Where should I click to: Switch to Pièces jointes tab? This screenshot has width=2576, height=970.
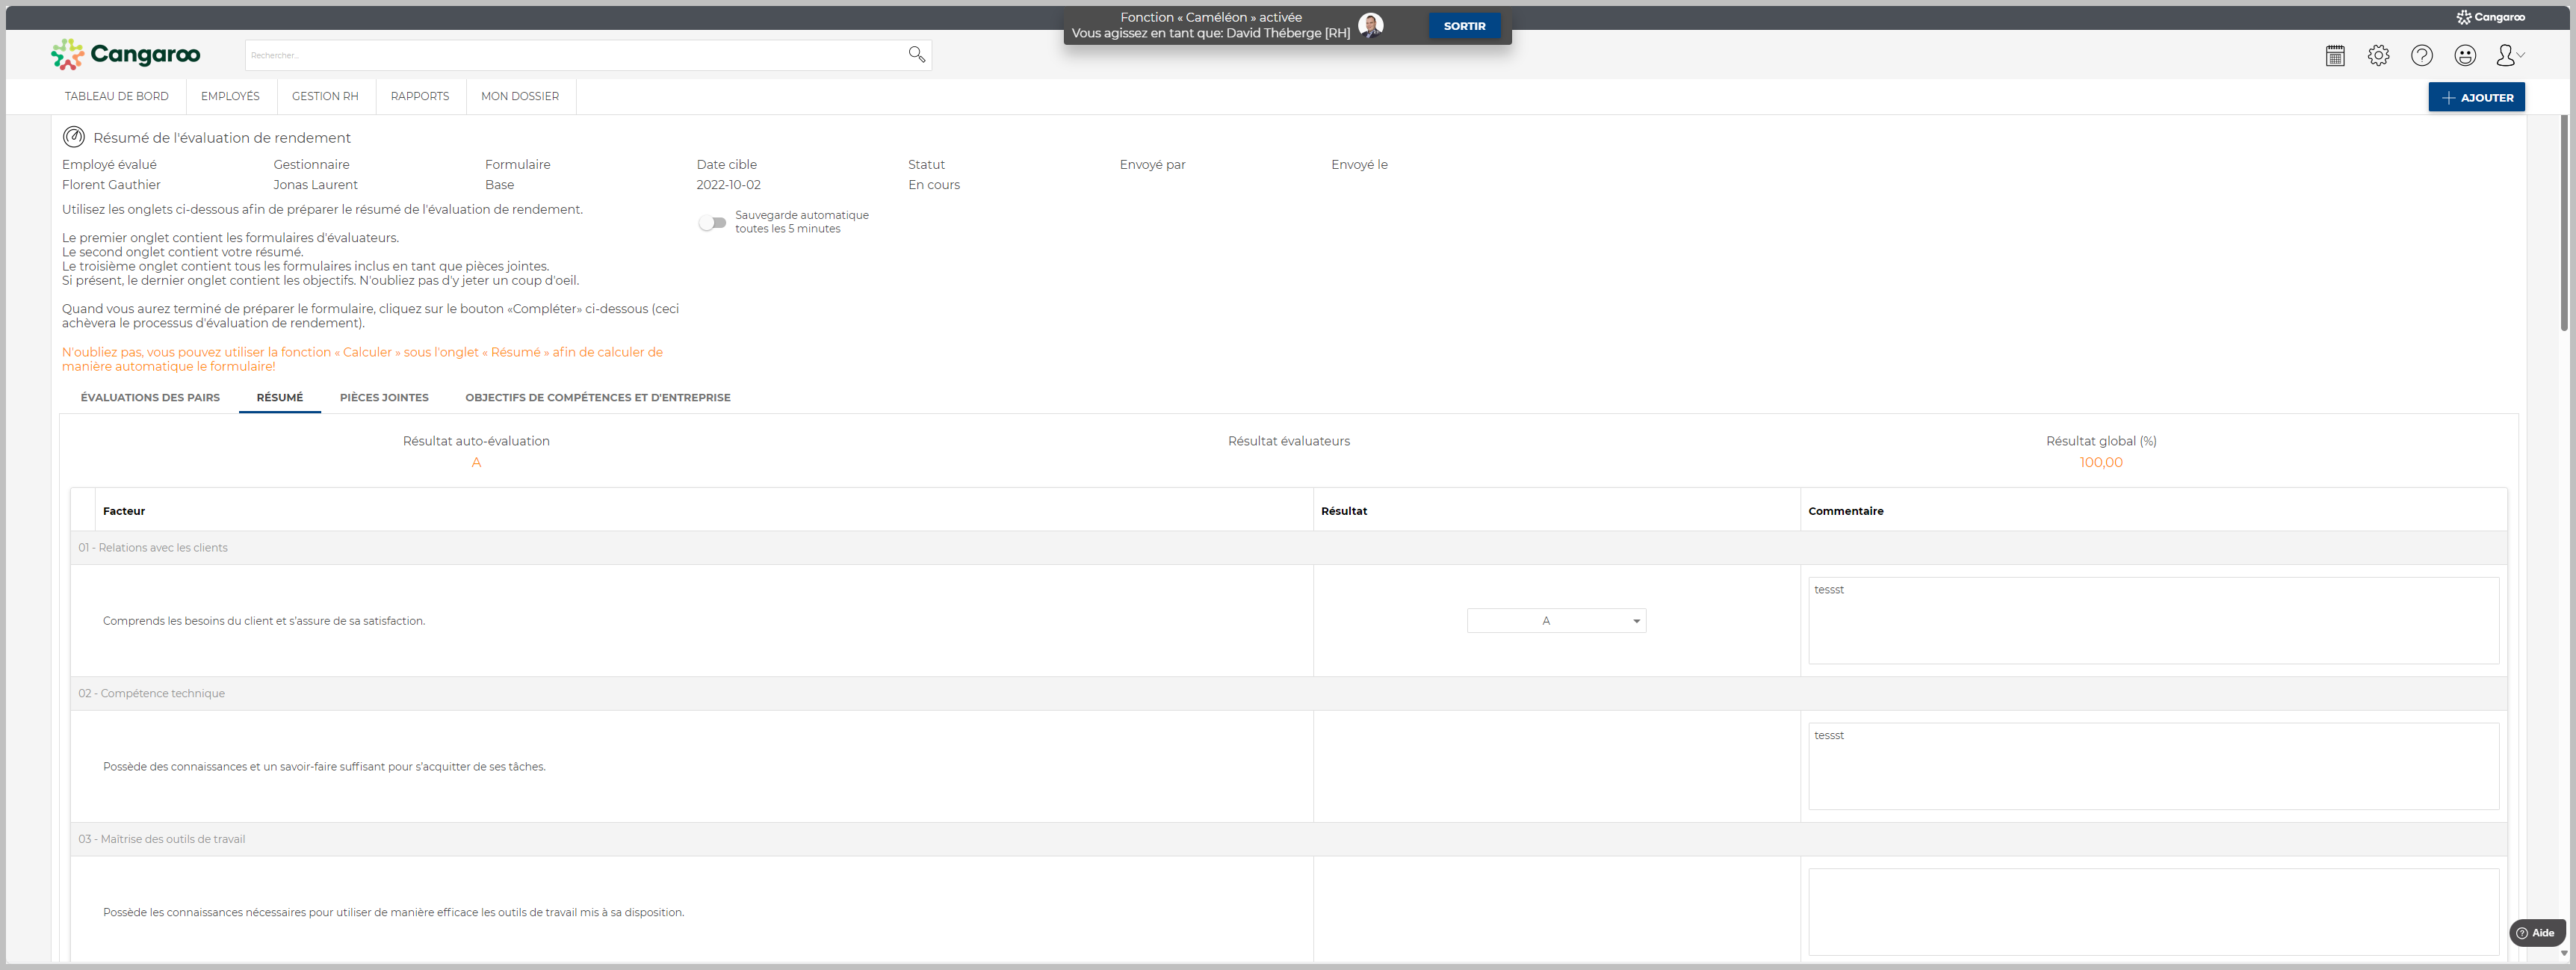pos(384,397)
